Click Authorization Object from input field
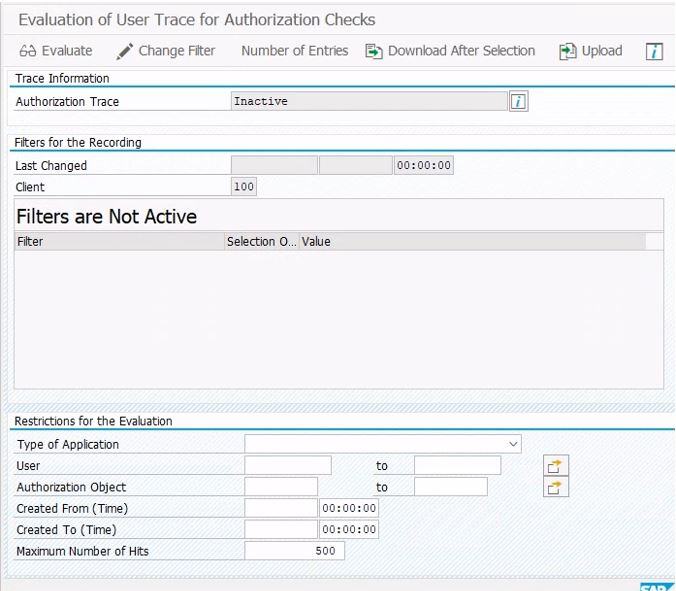The height and width of the screenshot is (591, 676). [x=281, y=487]
